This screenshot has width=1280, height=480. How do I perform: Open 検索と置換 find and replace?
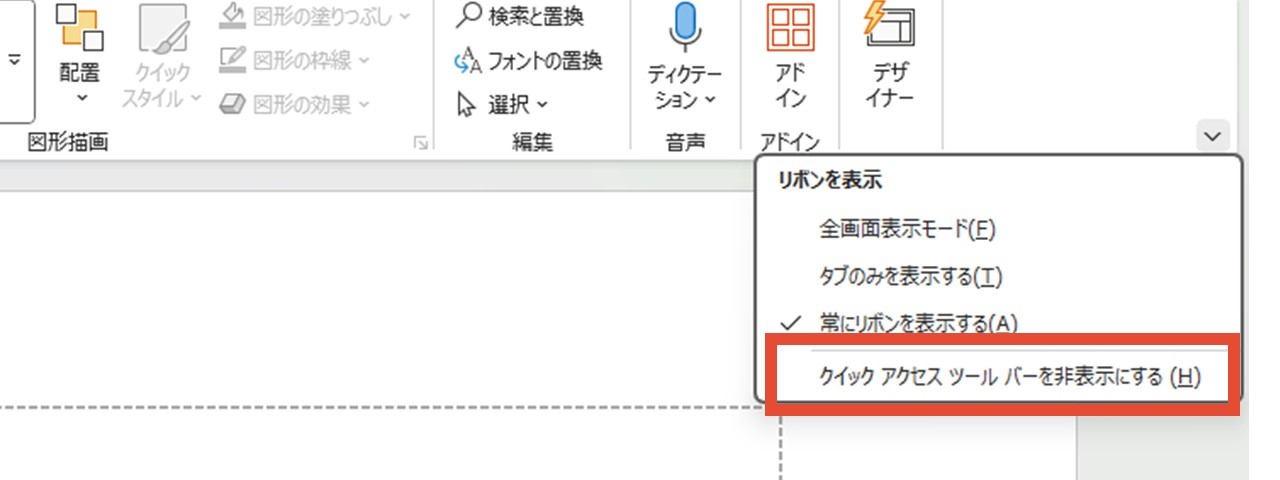519,16
